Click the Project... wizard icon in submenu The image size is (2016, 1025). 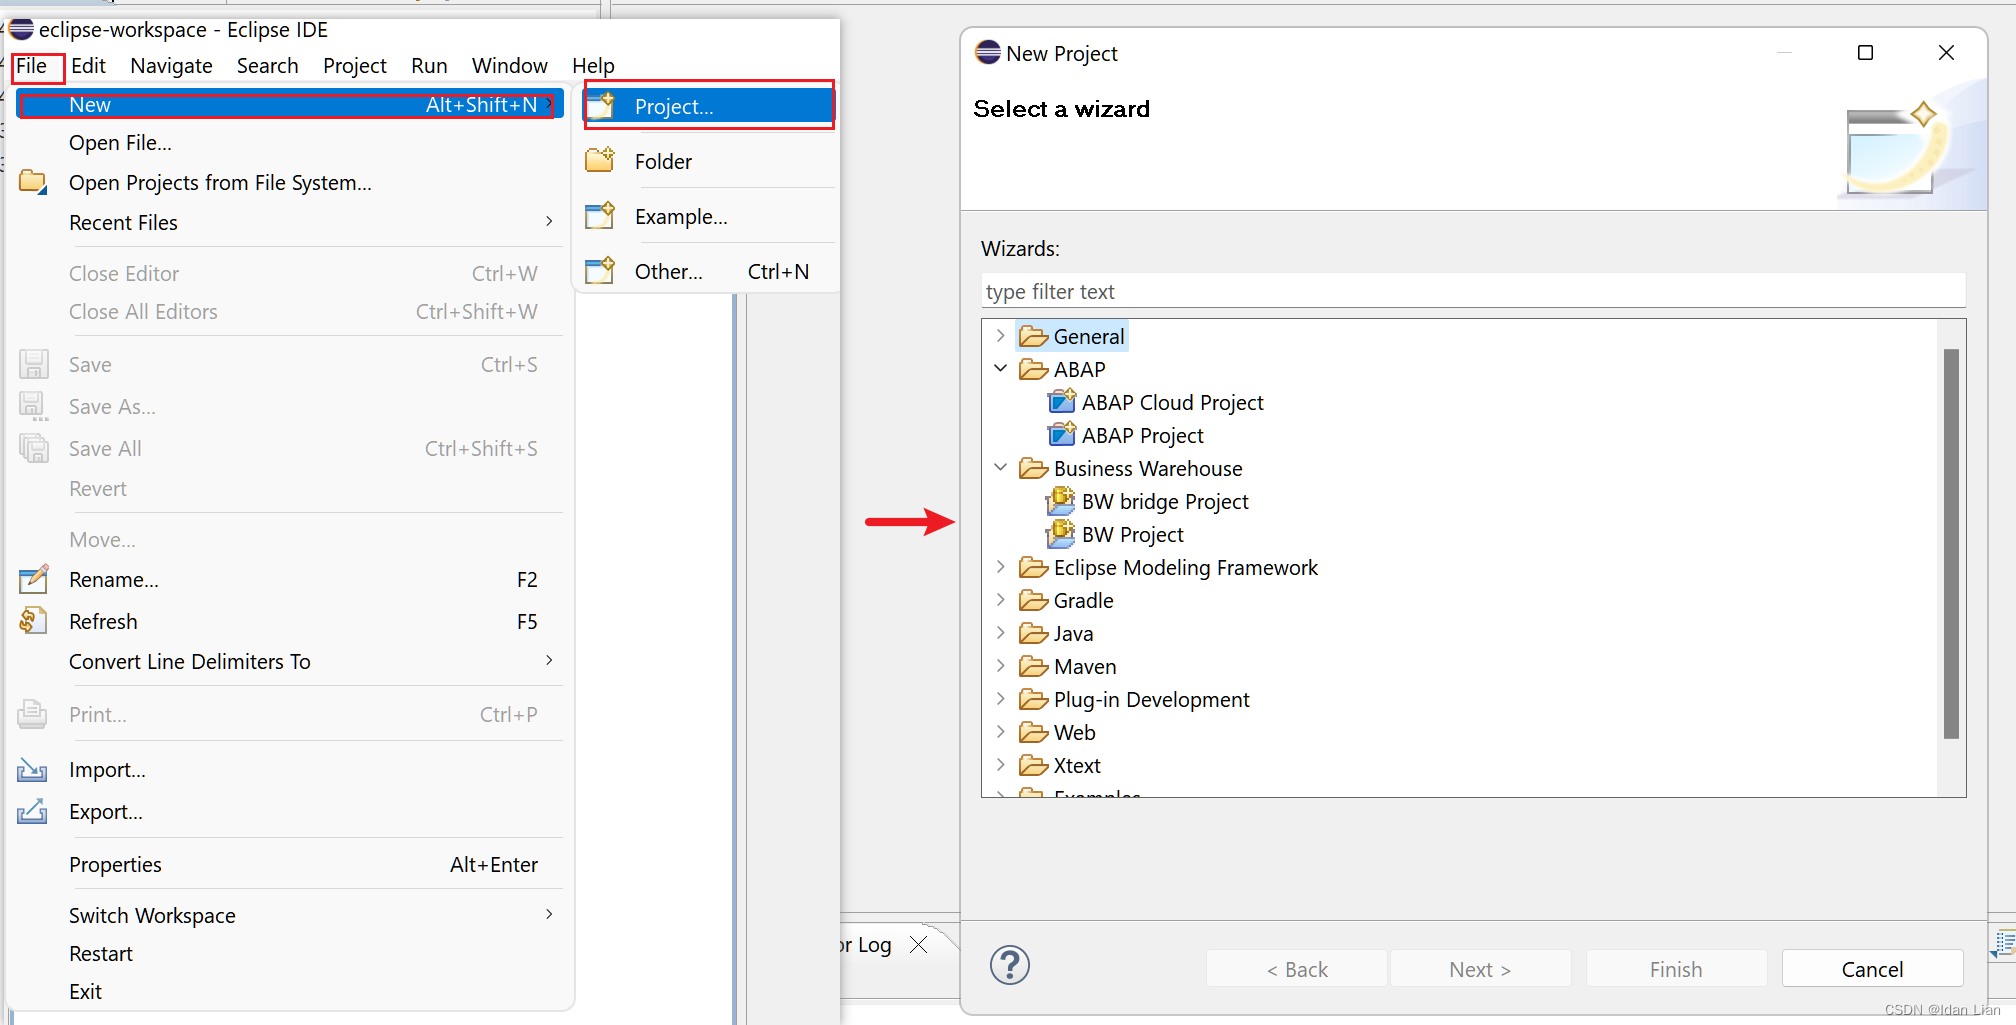click(x=601, y=106)
